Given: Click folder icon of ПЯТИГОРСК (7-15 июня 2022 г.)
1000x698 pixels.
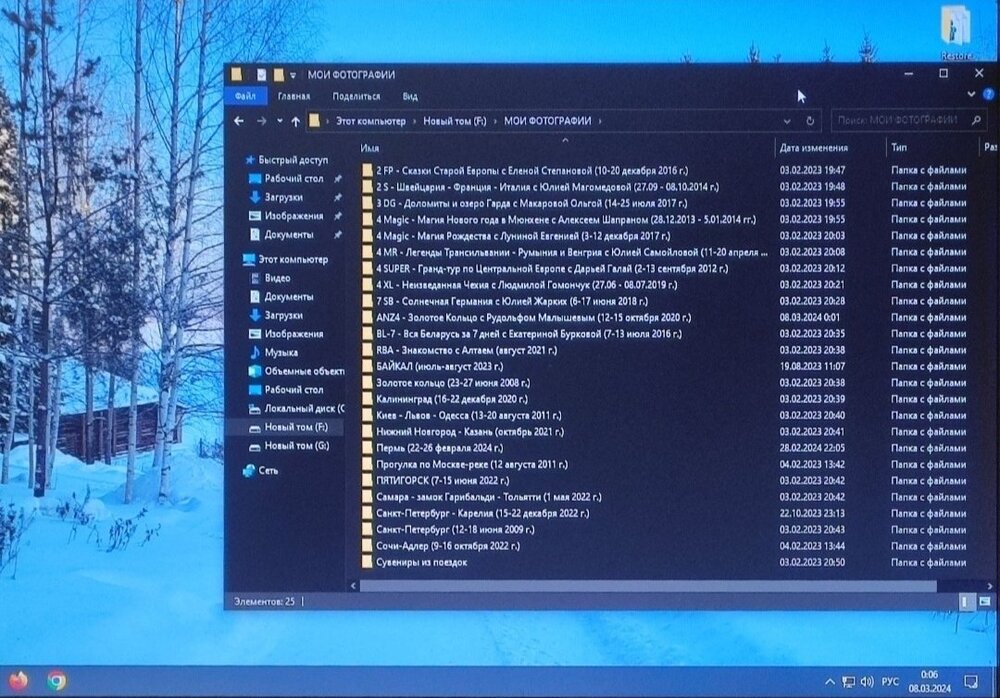Looking at the screenshot, I should pos(367,480).
